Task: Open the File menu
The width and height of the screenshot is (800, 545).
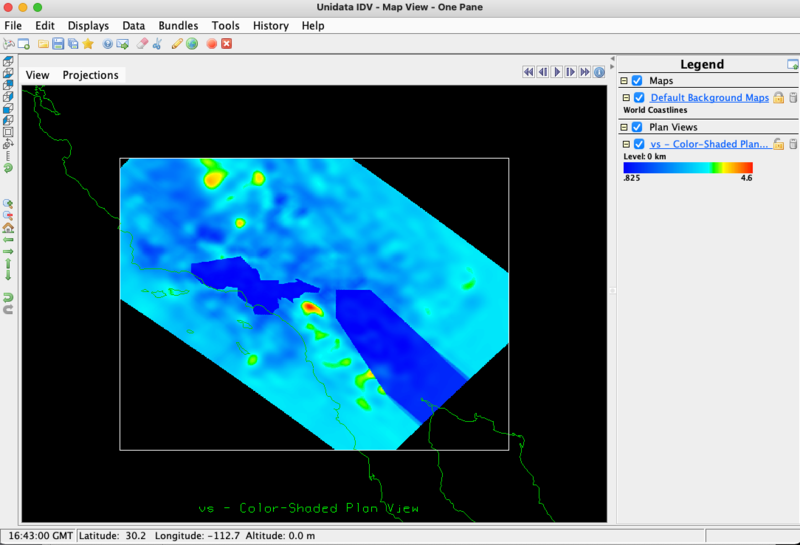Action: (13, 26)
